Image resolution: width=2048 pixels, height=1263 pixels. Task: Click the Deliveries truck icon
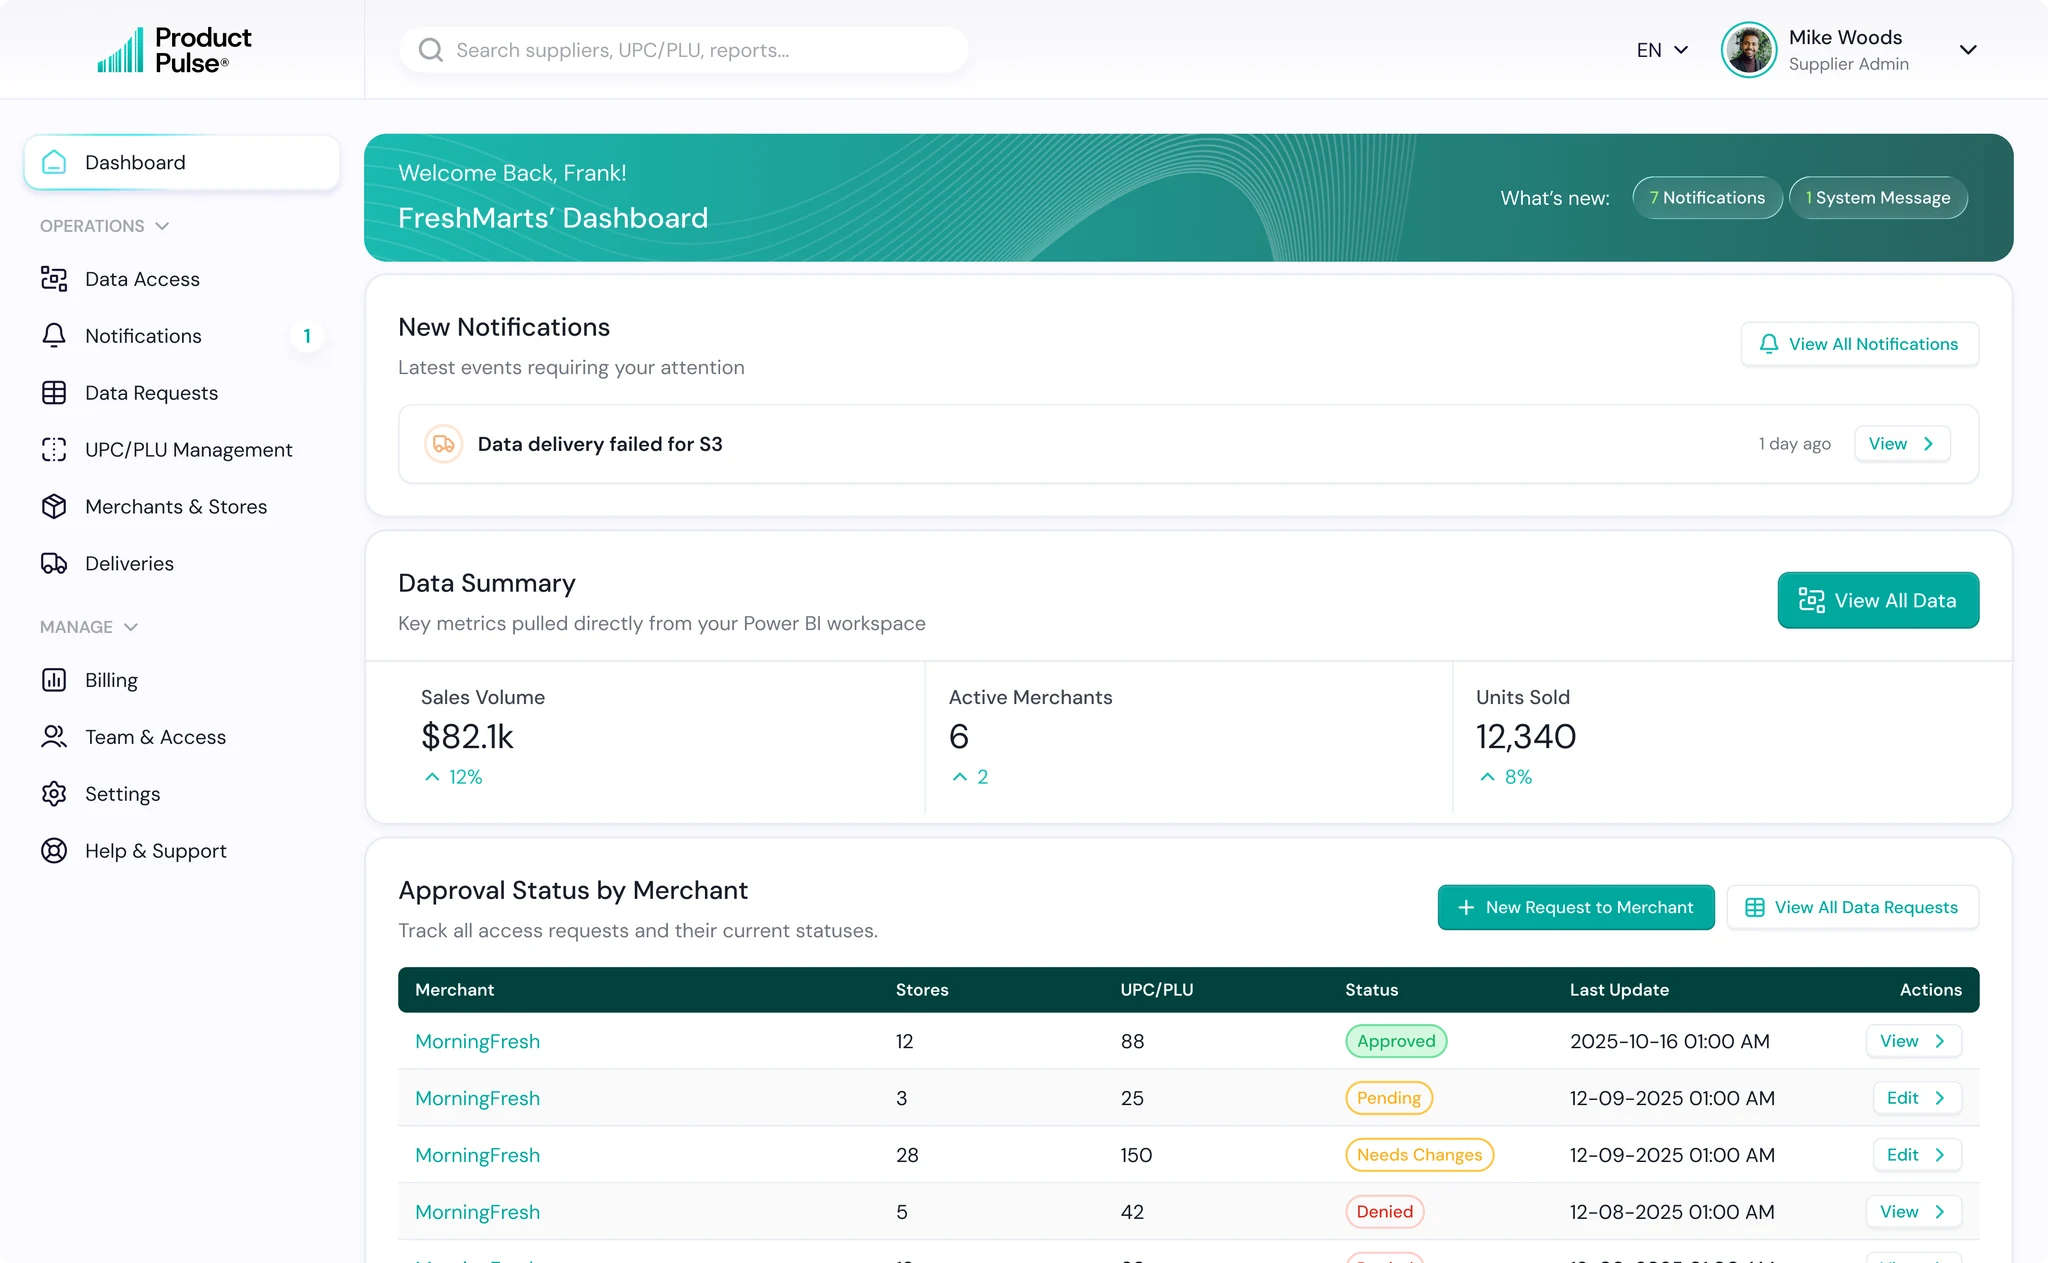[54, 564]
